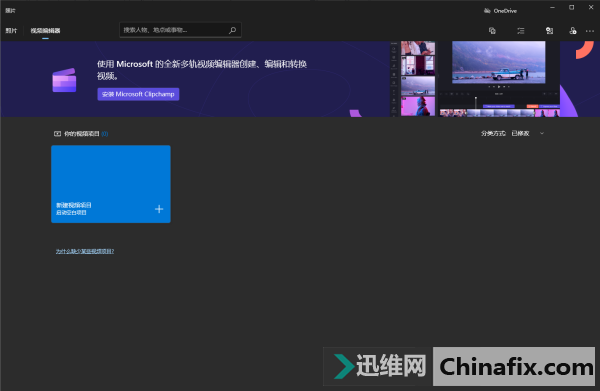Click the Install Microsoft Clipchamp button
Screen dimensions: 600x391
(138, 94)
